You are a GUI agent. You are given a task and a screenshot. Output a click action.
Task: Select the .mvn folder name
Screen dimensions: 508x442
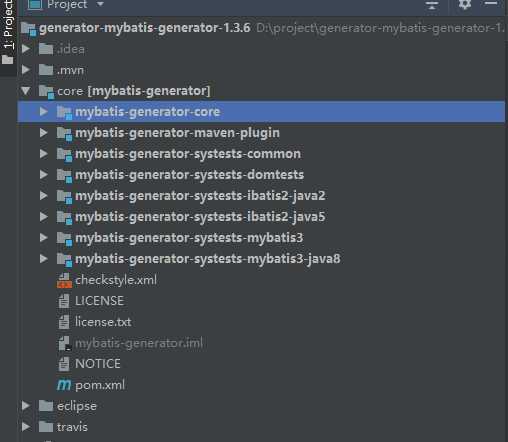(x=70, y=70)
